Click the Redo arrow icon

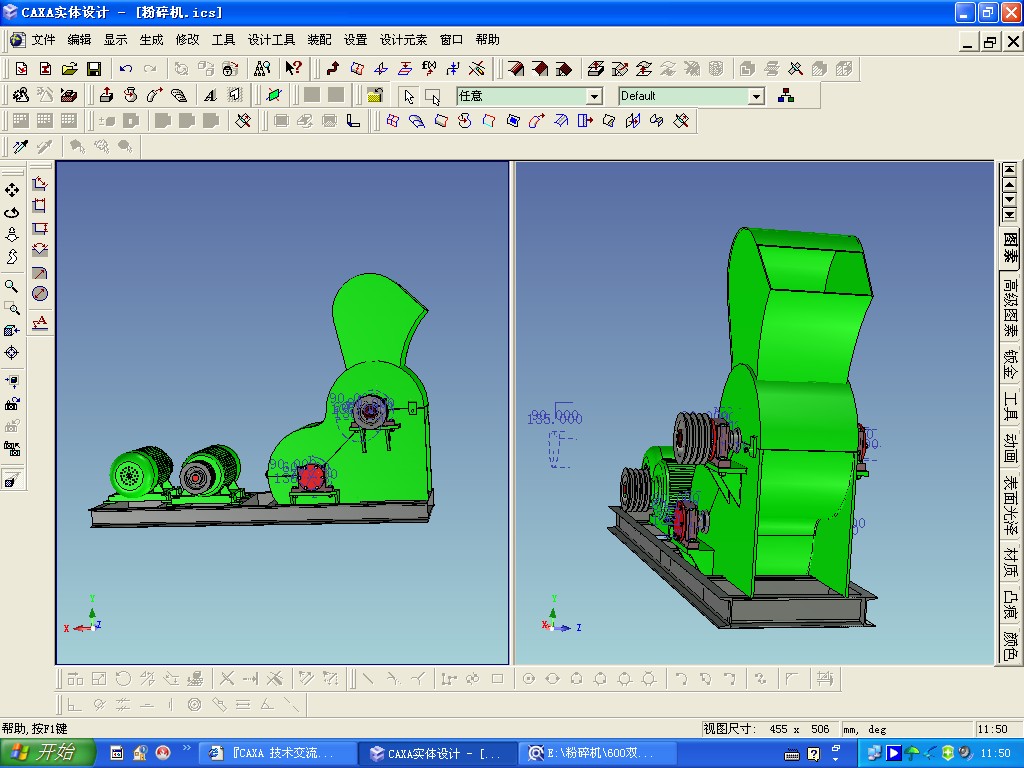tap(150, 69)
